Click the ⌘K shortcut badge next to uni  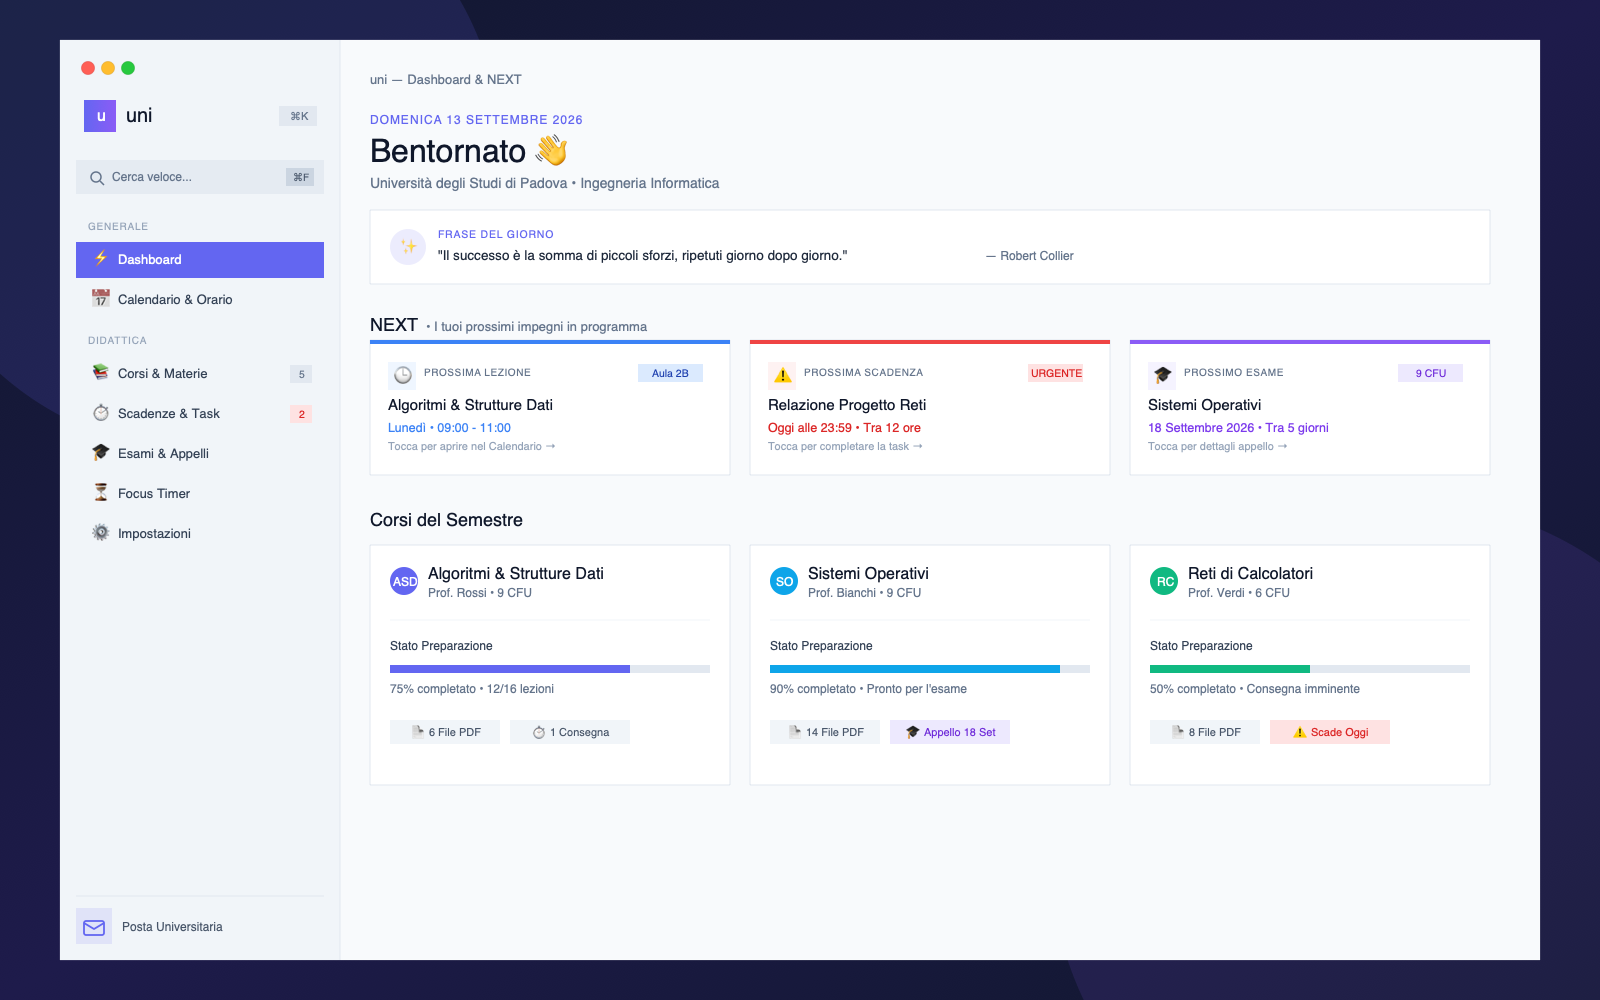298,116
